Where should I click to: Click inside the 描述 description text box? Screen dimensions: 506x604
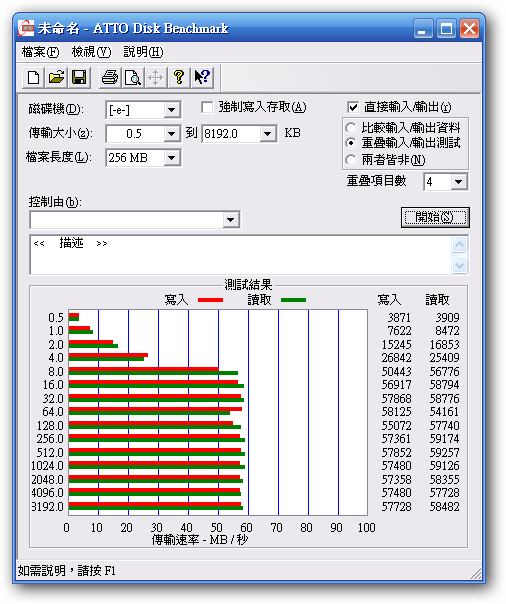[x=241, y=255]
